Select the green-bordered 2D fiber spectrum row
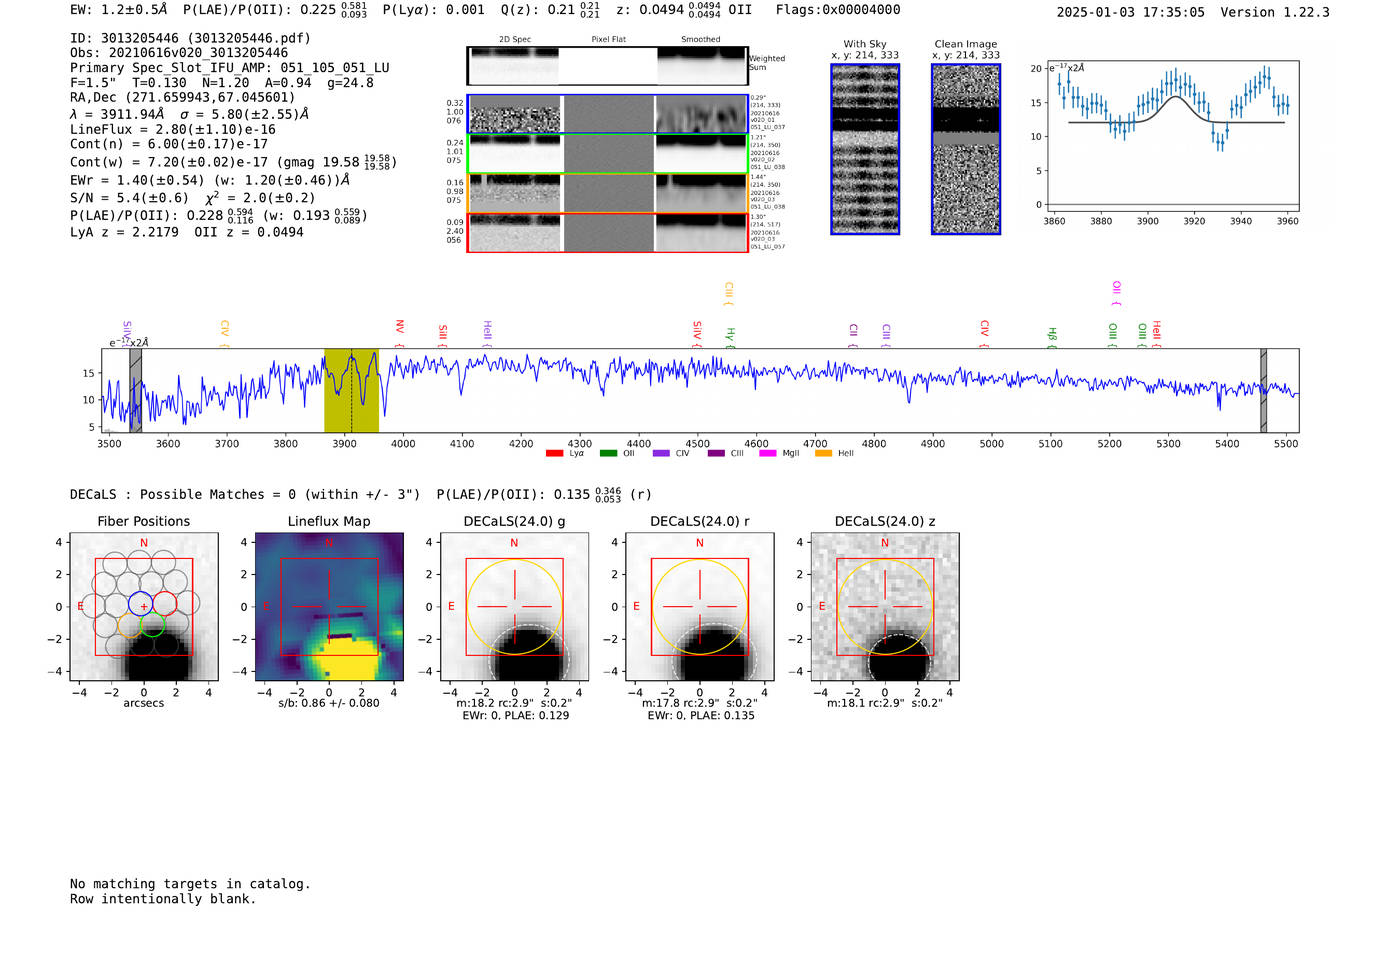The height and width of the screenshot is (953, 1400). pyautogui.click(x=608, y=154)
